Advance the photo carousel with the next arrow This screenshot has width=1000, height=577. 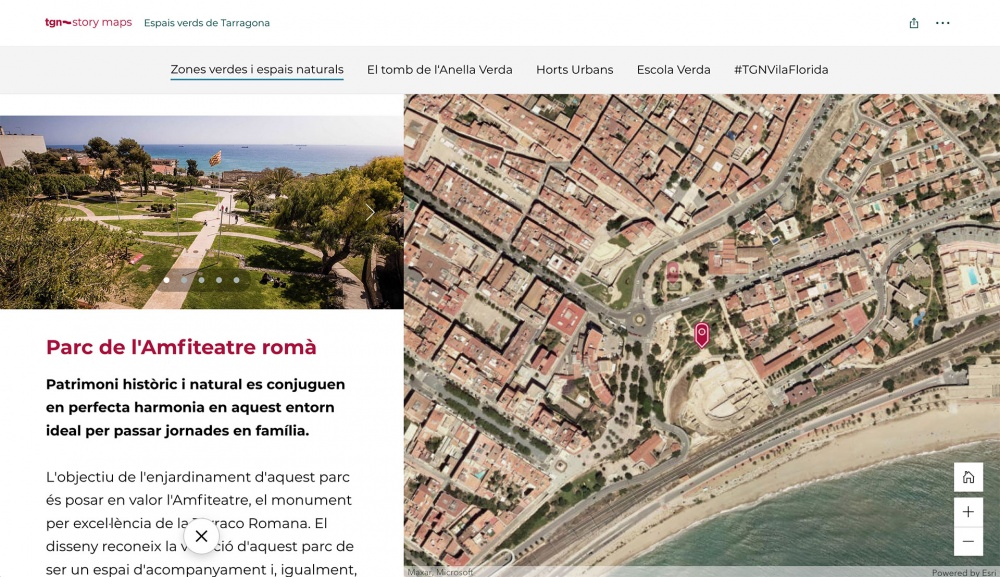pyautogui.click(x=370, y=212)
